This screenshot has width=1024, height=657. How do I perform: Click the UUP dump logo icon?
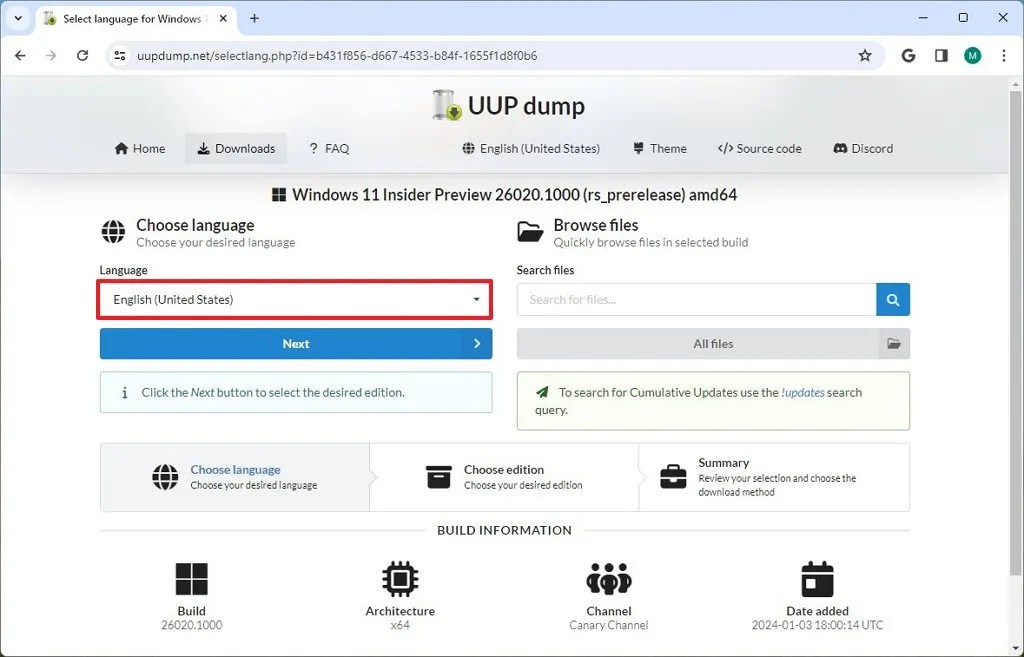pos(443,105)
